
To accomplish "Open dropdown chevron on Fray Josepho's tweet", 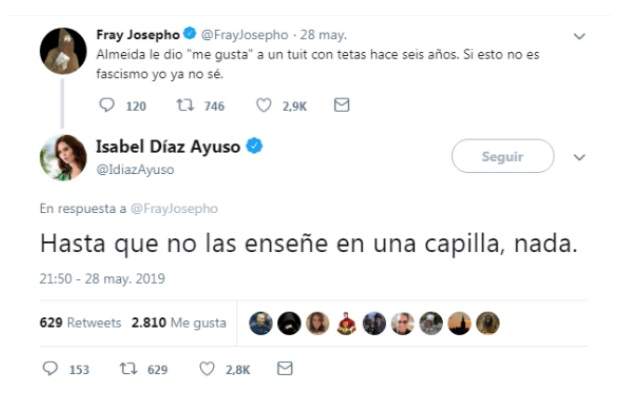I will pyautogui.click(x=580, y=36).
